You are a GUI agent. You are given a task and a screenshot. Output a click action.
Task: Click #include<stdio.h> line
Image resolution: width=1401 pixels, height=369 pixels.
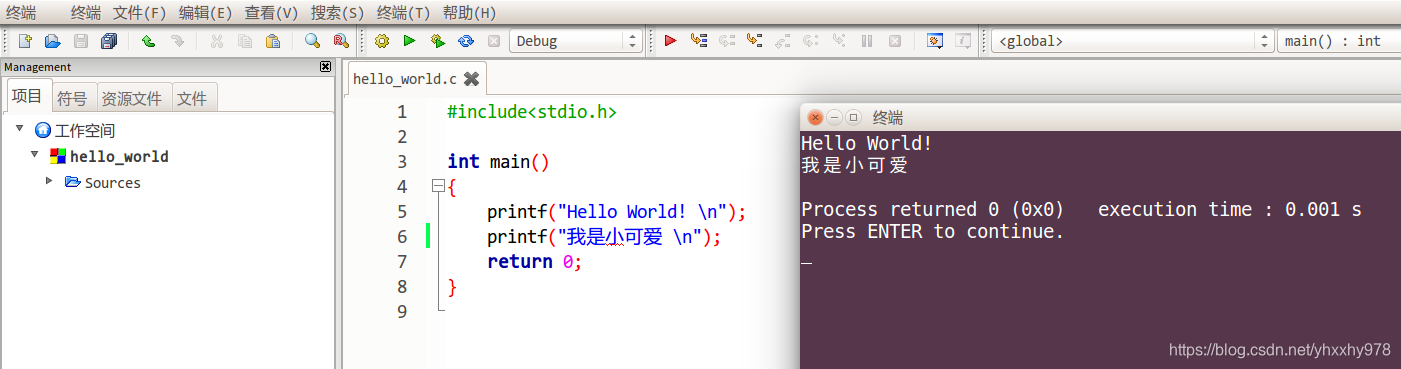(x=532, y=112)
